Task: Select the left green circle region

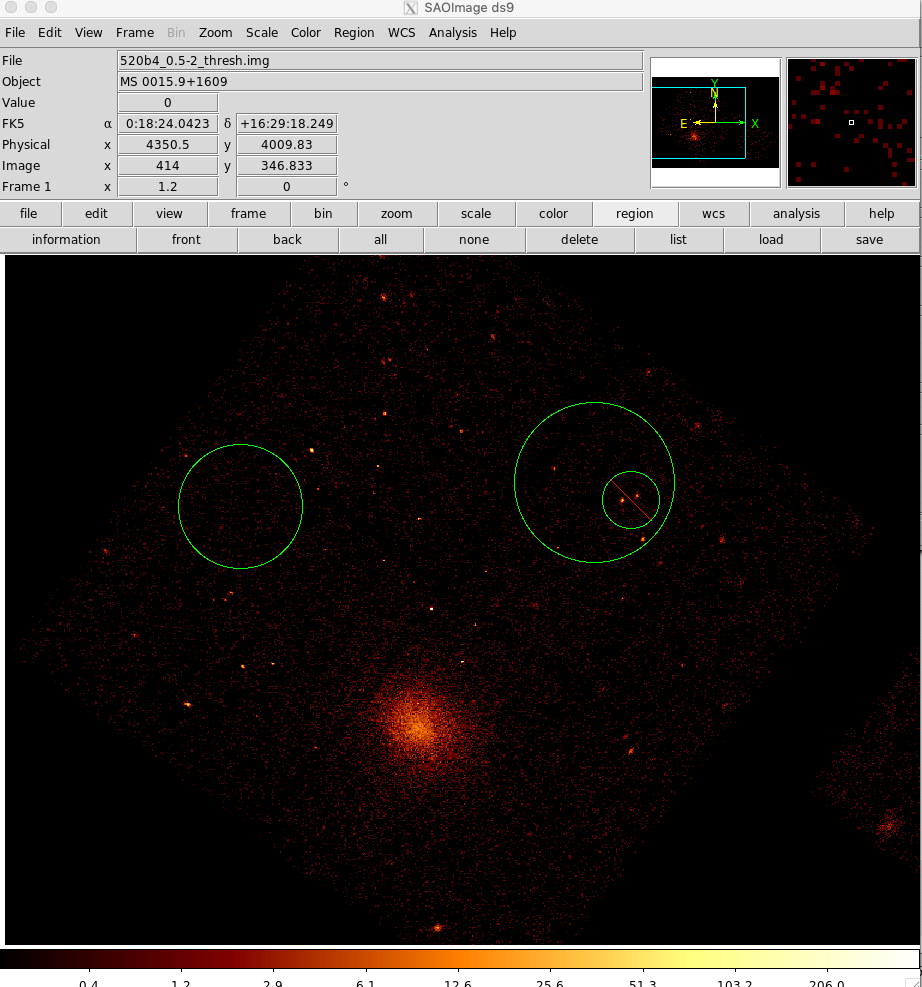Action: click(240, 506)
